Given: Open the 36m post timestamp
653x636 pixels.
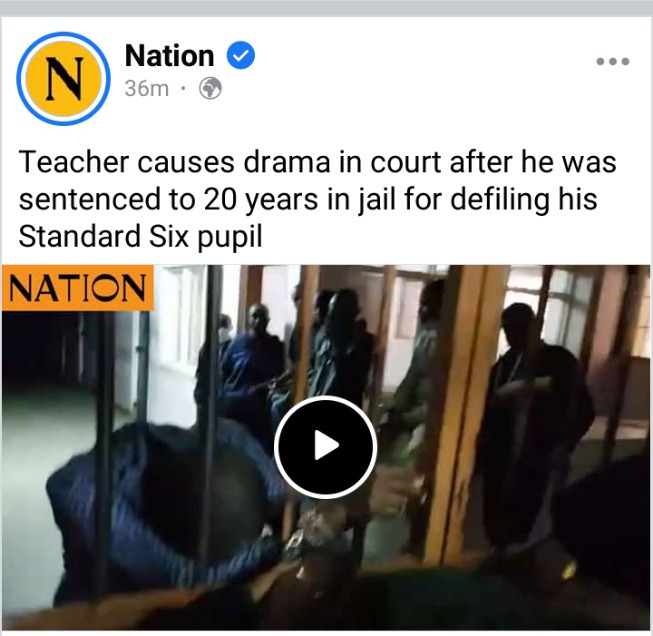Looking at the screenshot, I should point(147,88).
